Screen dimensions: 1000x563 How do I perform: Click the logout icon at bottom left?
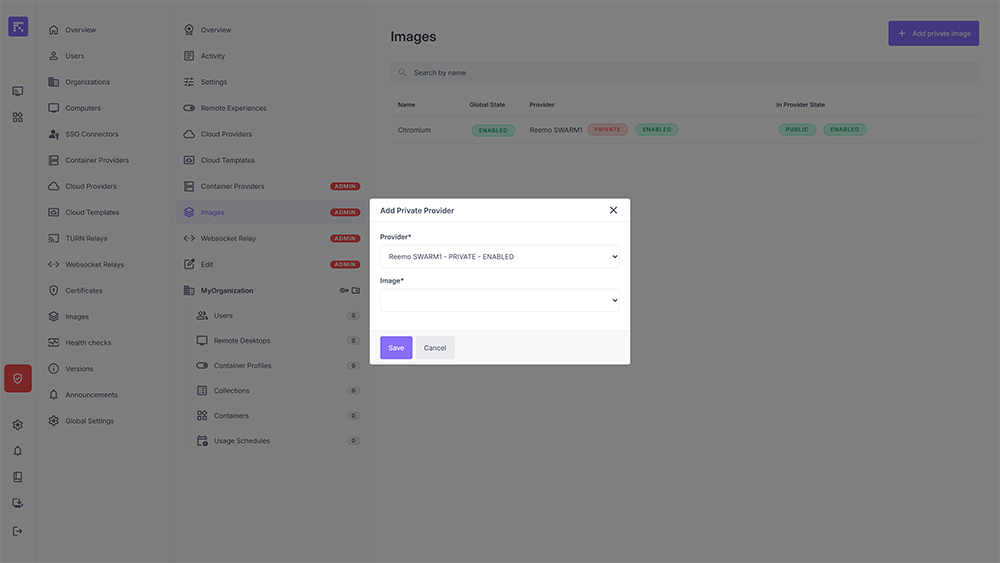[18, 531]
